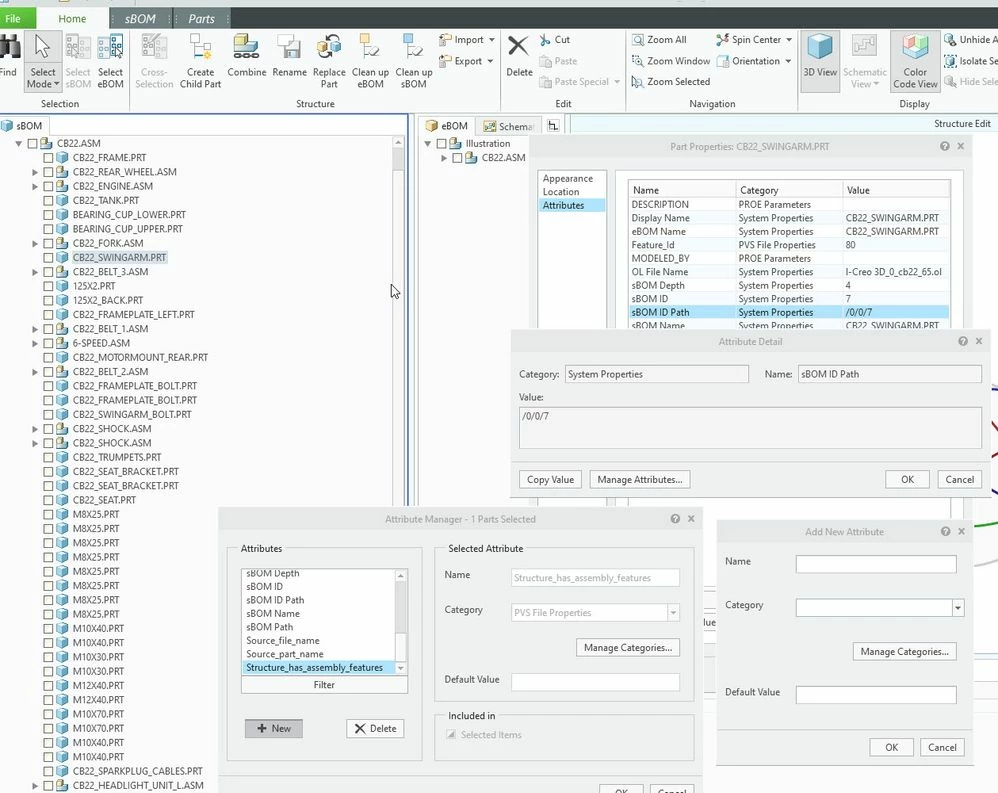
Task: Switch to Color Code View
Action: pos(915,60)
